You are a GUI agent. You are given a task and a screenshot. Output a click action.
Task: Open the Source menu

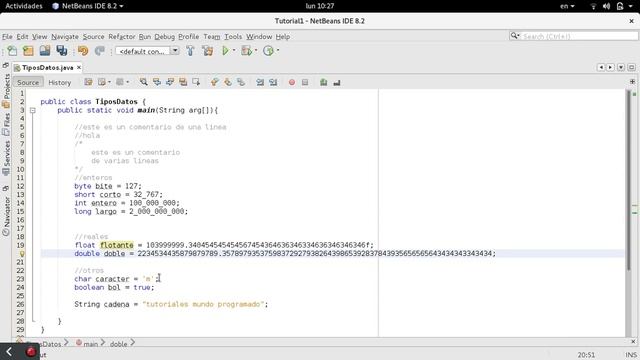pyautogui.click(x=93, y=37)
